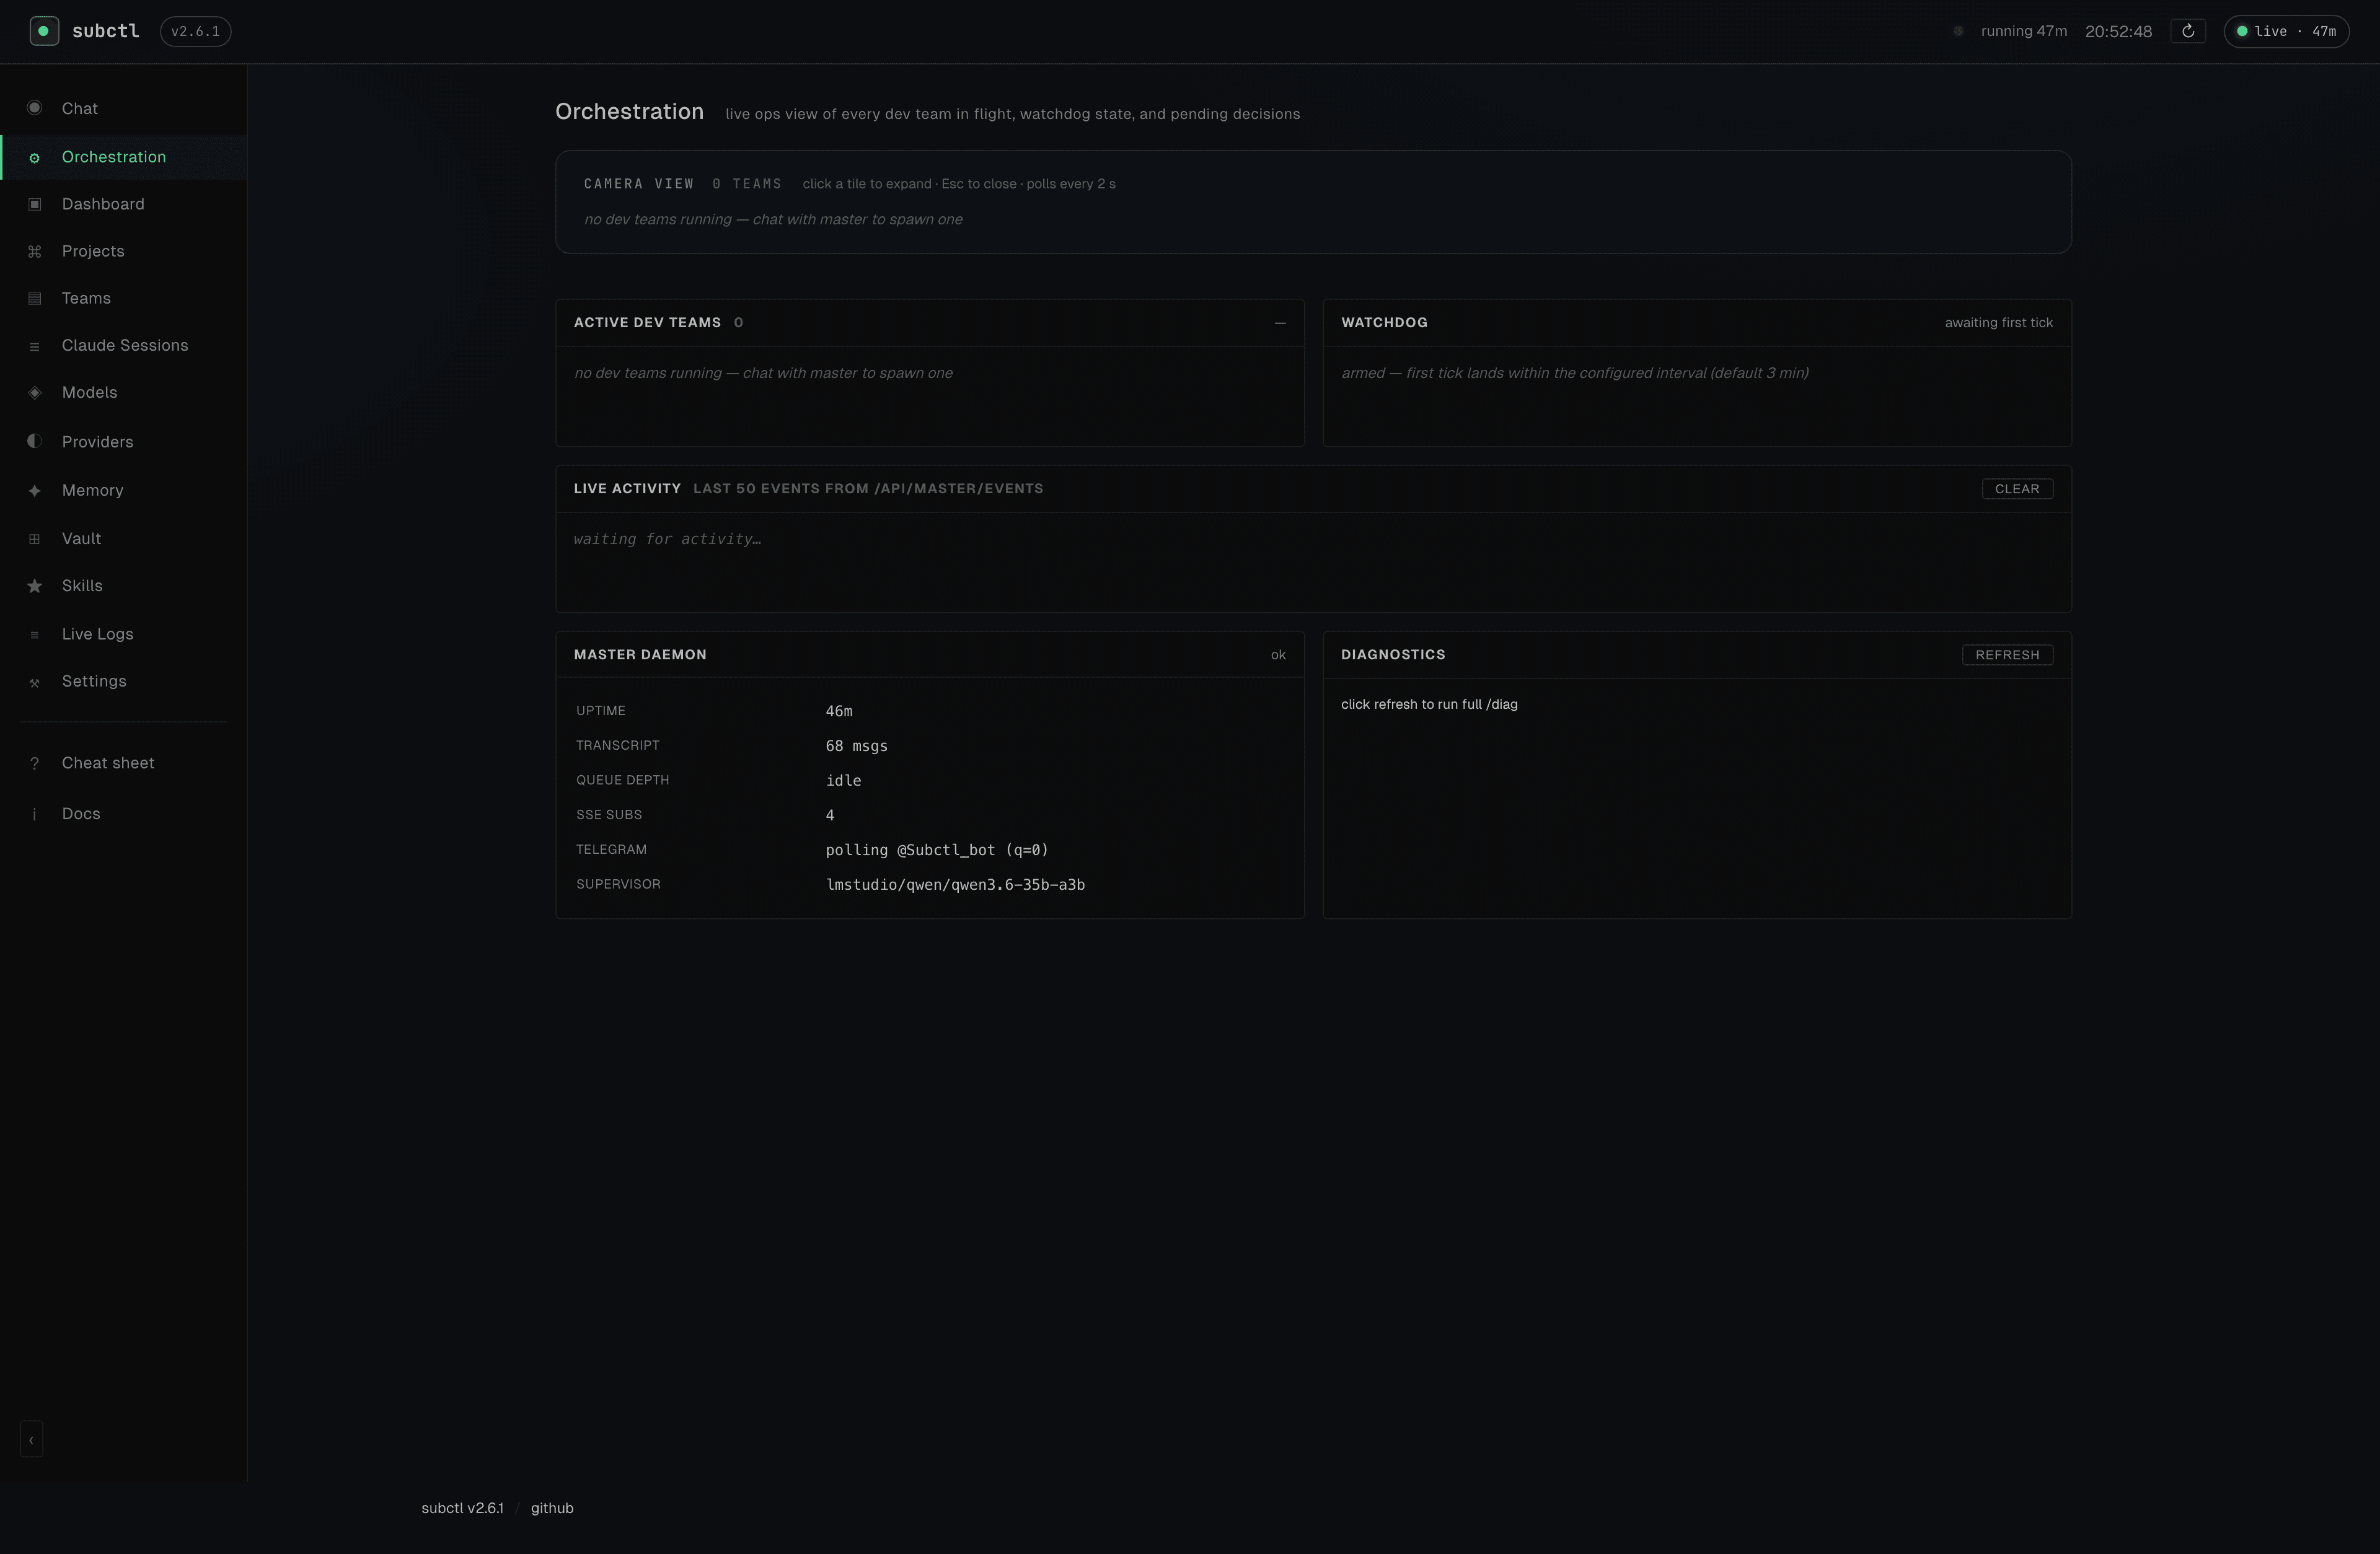Screen dimensions: 2380x1554
Task: Open the Skills page
Action: coord(123,585)
